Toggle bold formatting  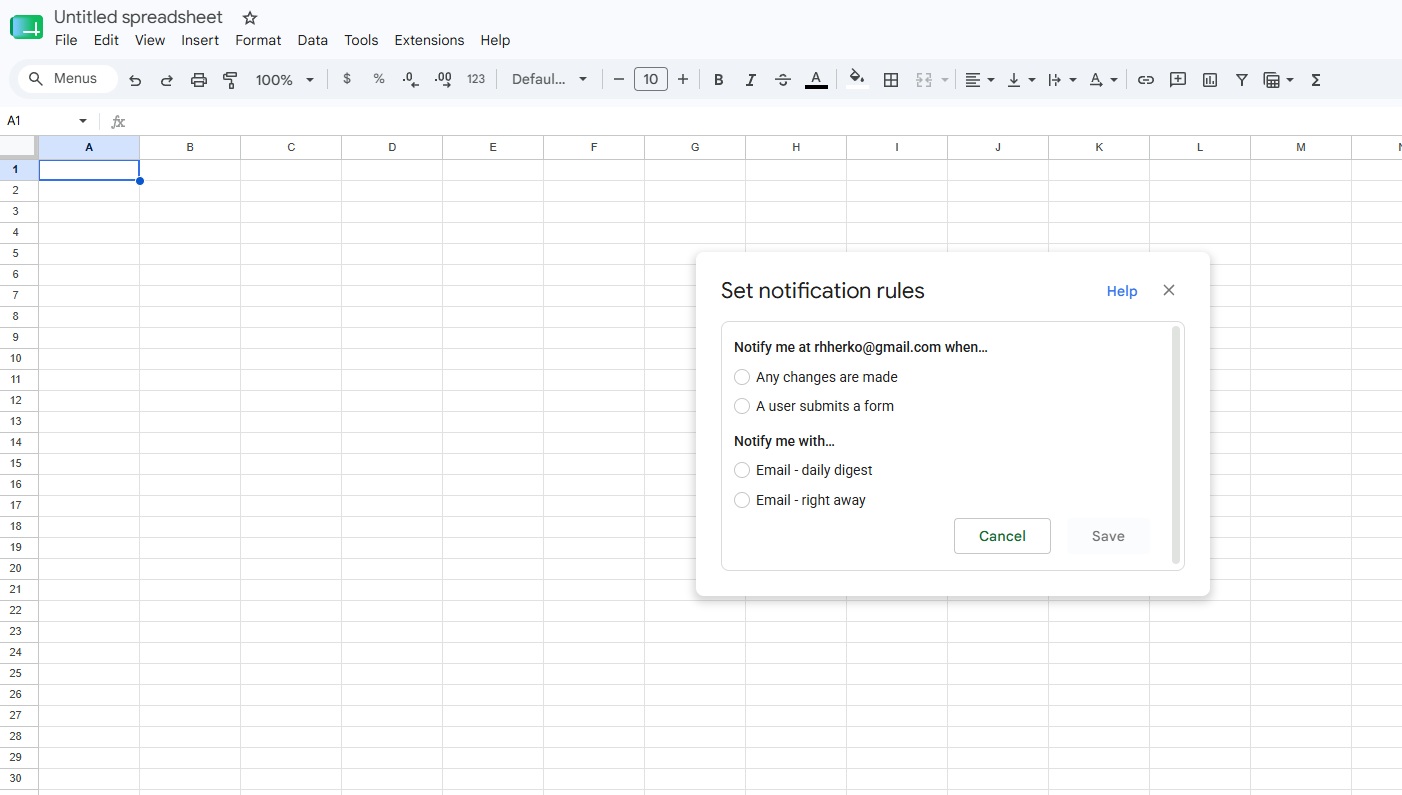tap(718, 80)
